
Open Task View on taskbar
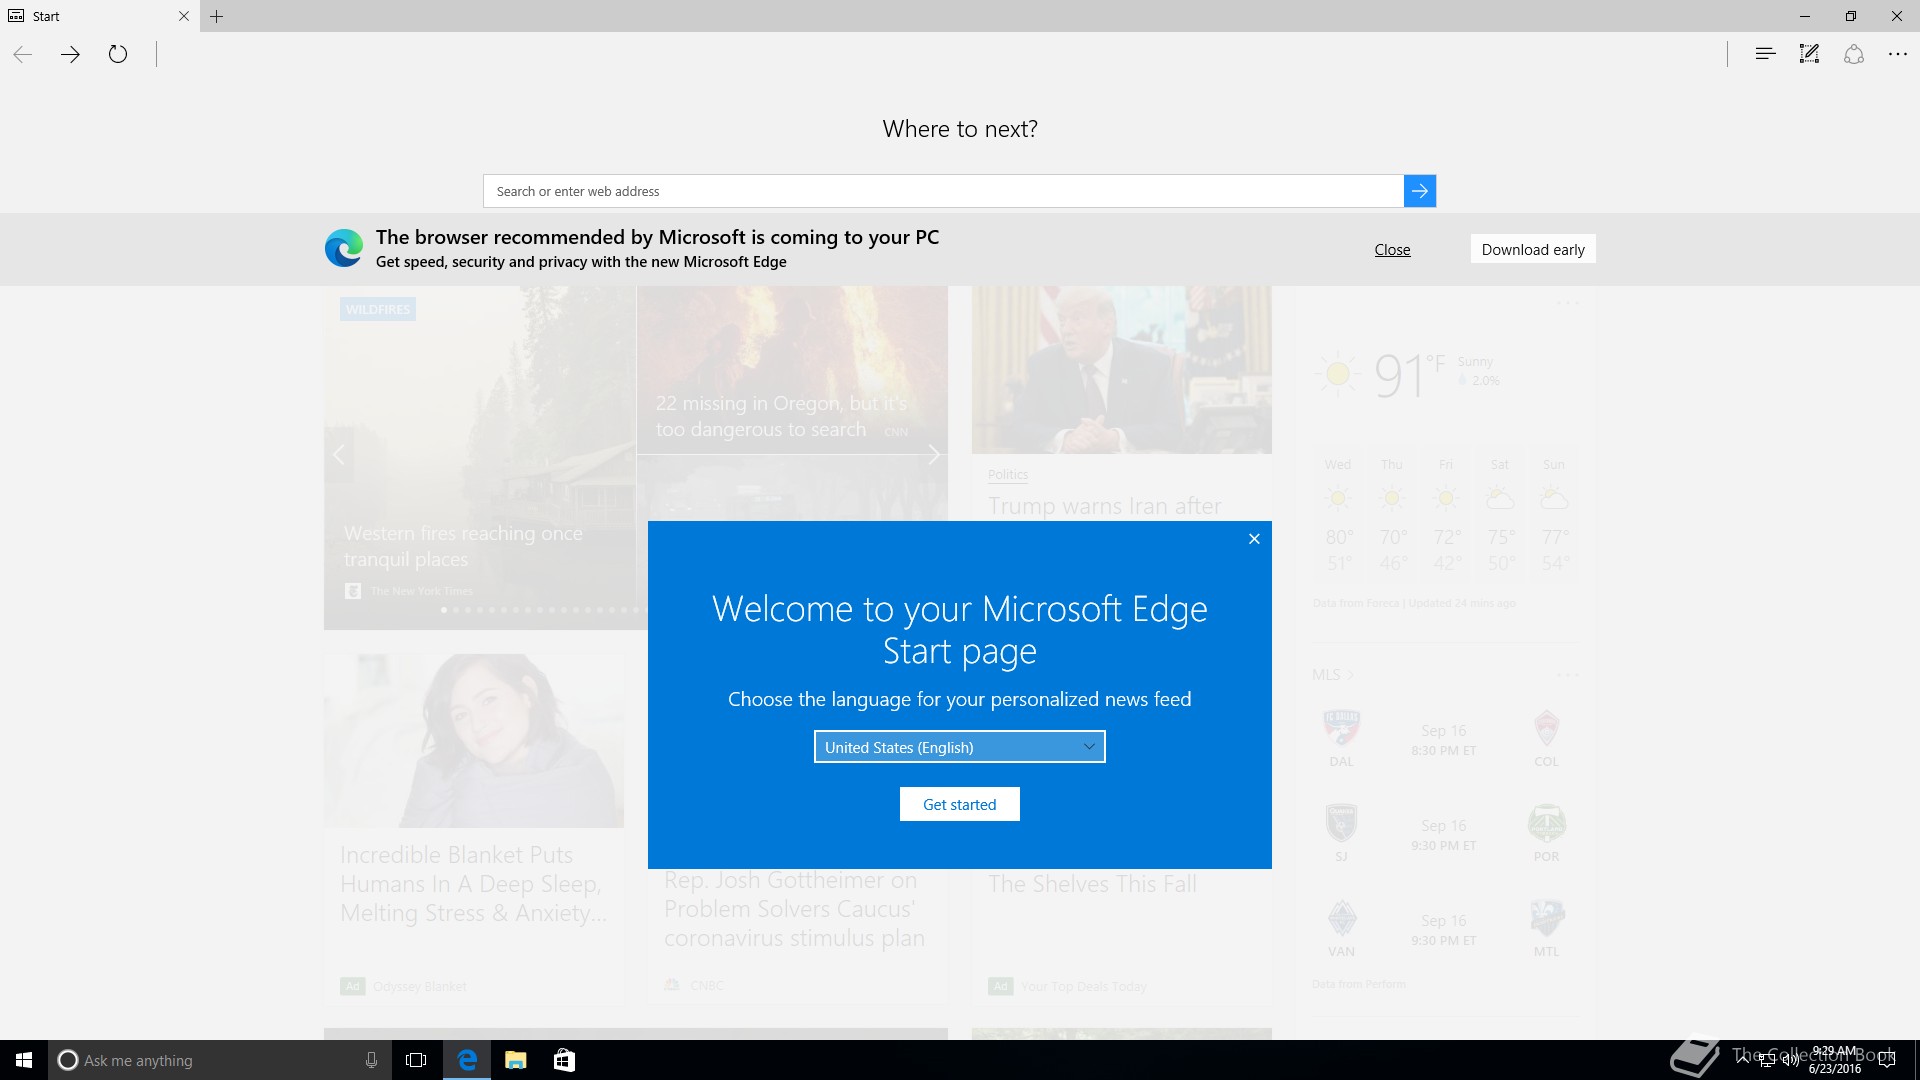click(x=416, y=1060)
